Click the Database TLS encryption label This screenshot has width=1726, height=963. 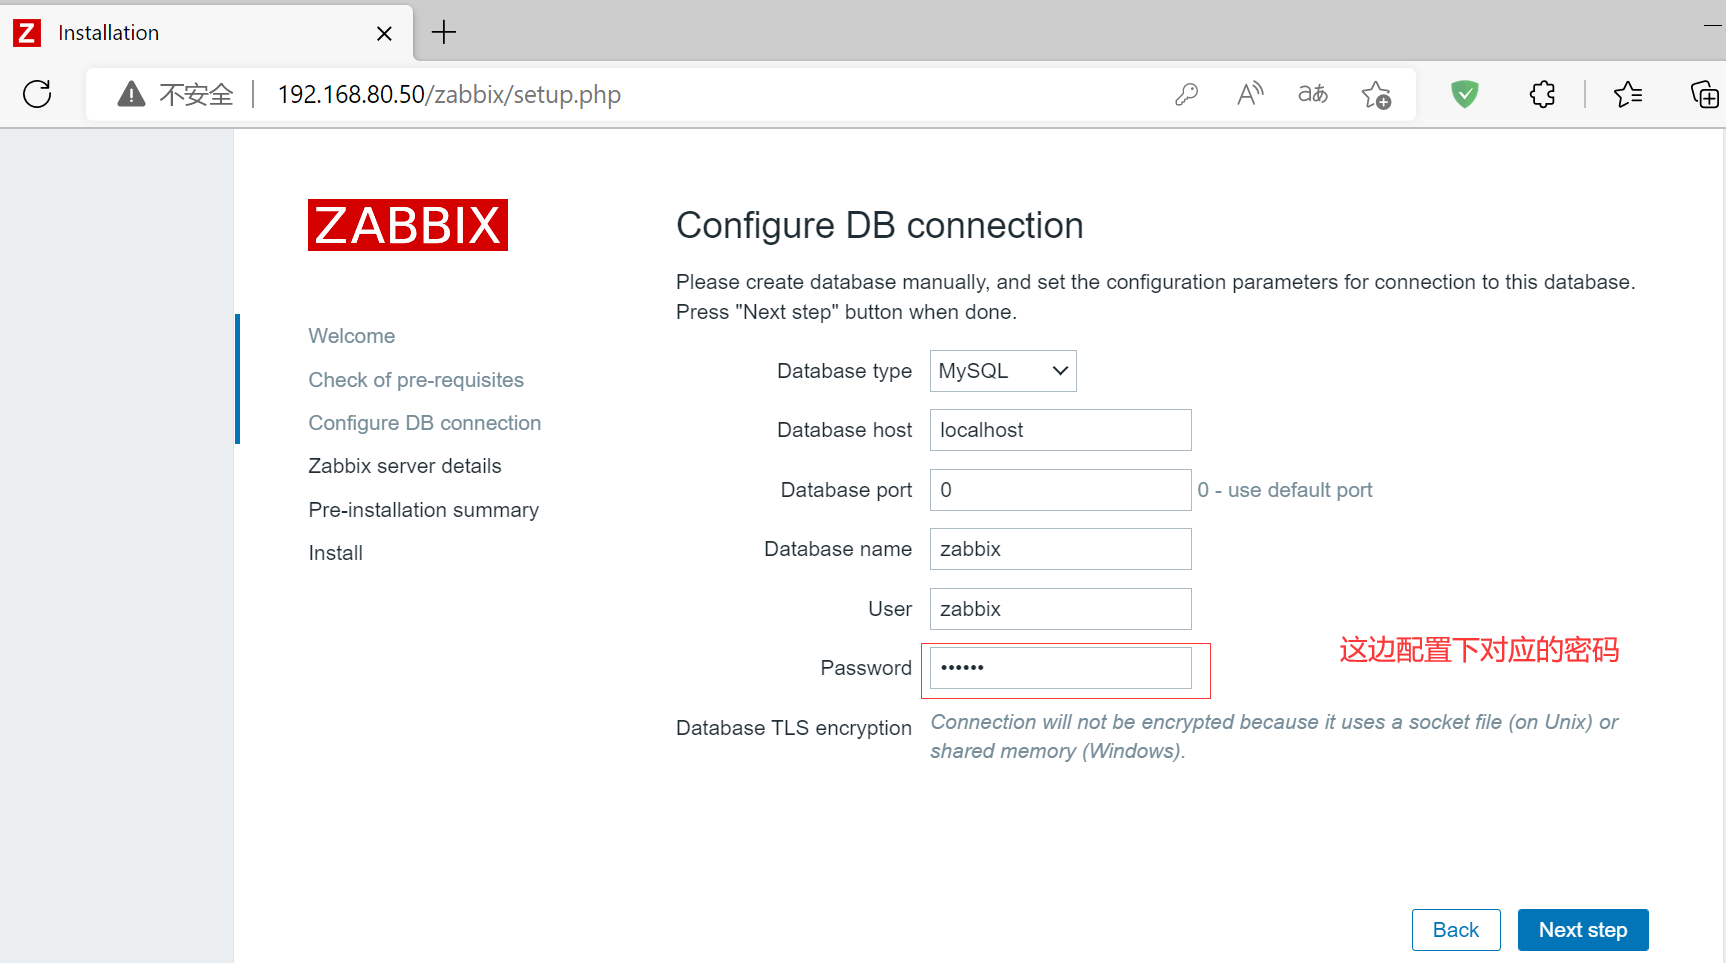(794, 728)
